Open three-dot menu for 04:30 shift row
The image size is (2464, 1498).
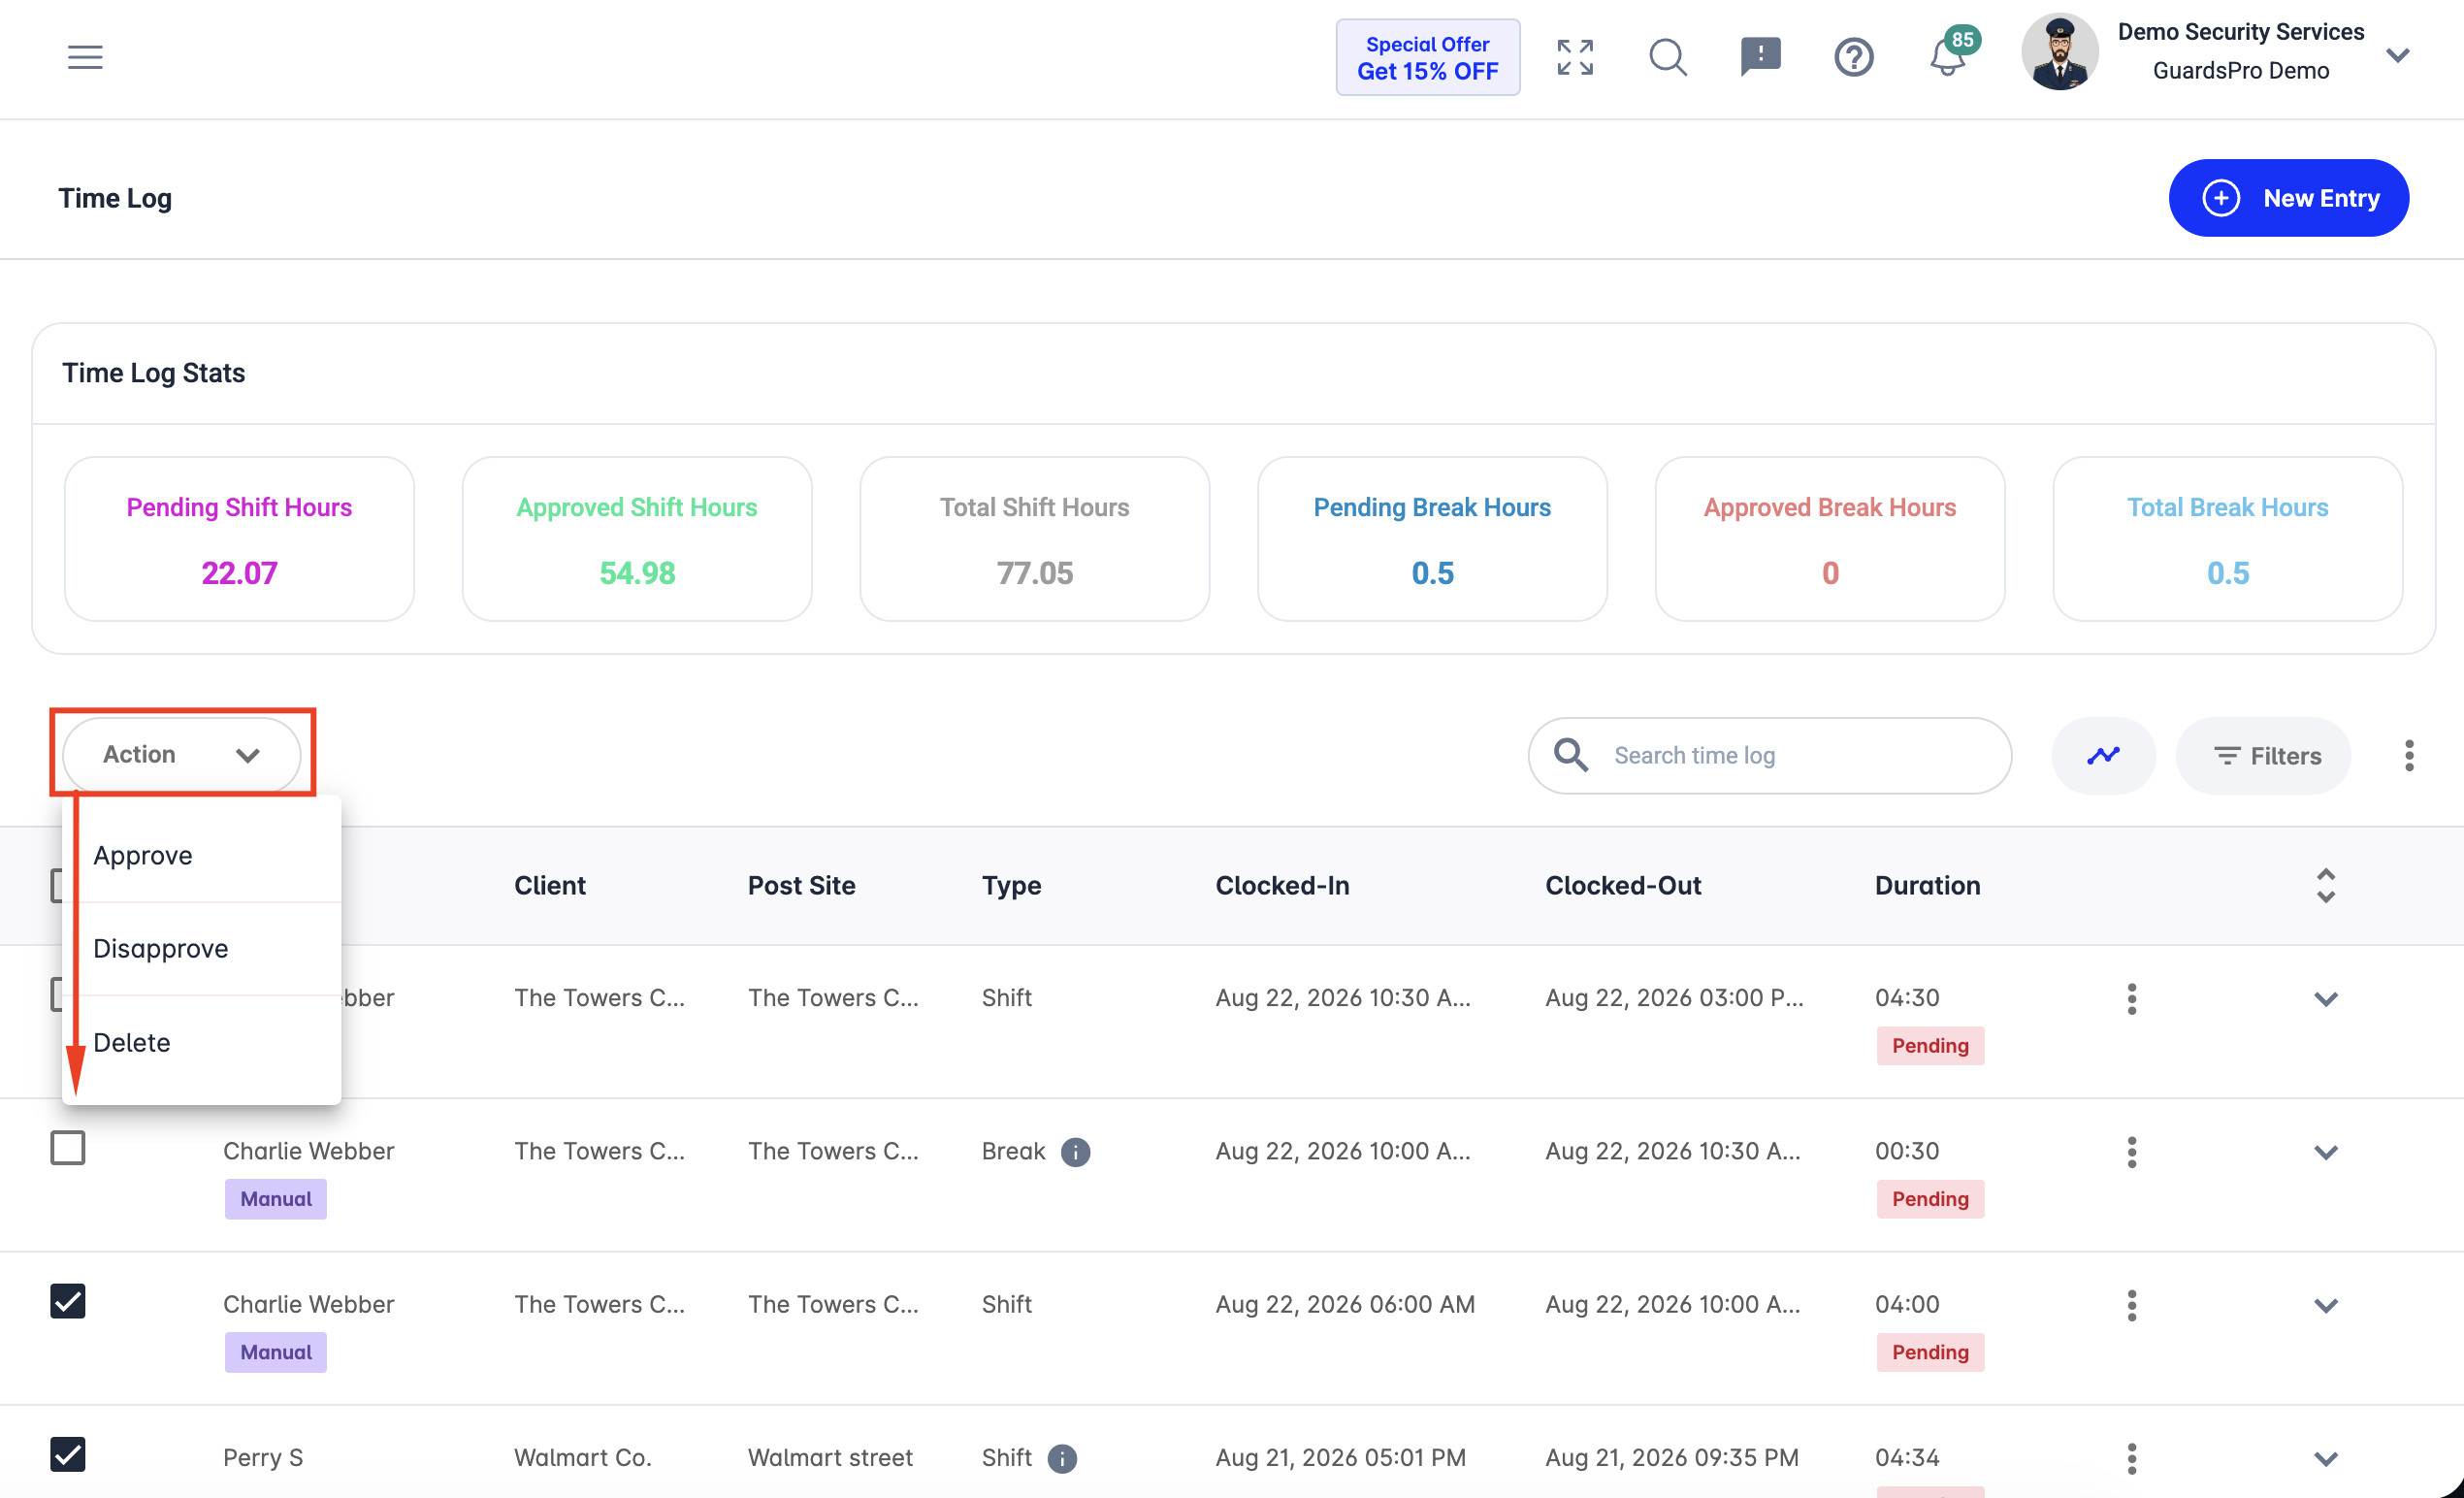click(x=2132, y=998)
